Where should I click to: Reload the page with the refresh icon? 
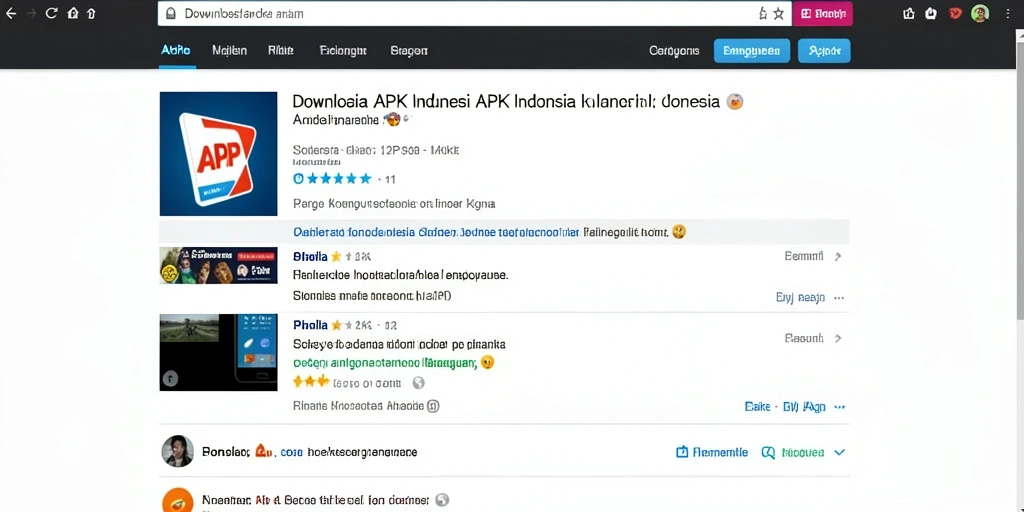point(52,13)
